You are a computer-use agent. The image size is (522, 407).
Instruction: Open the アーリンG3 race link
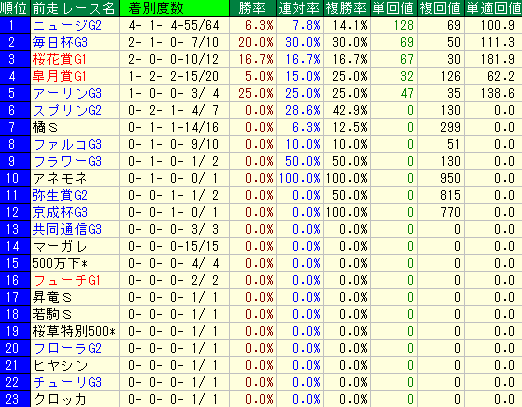pyautogui.click(x=67, y=93)
